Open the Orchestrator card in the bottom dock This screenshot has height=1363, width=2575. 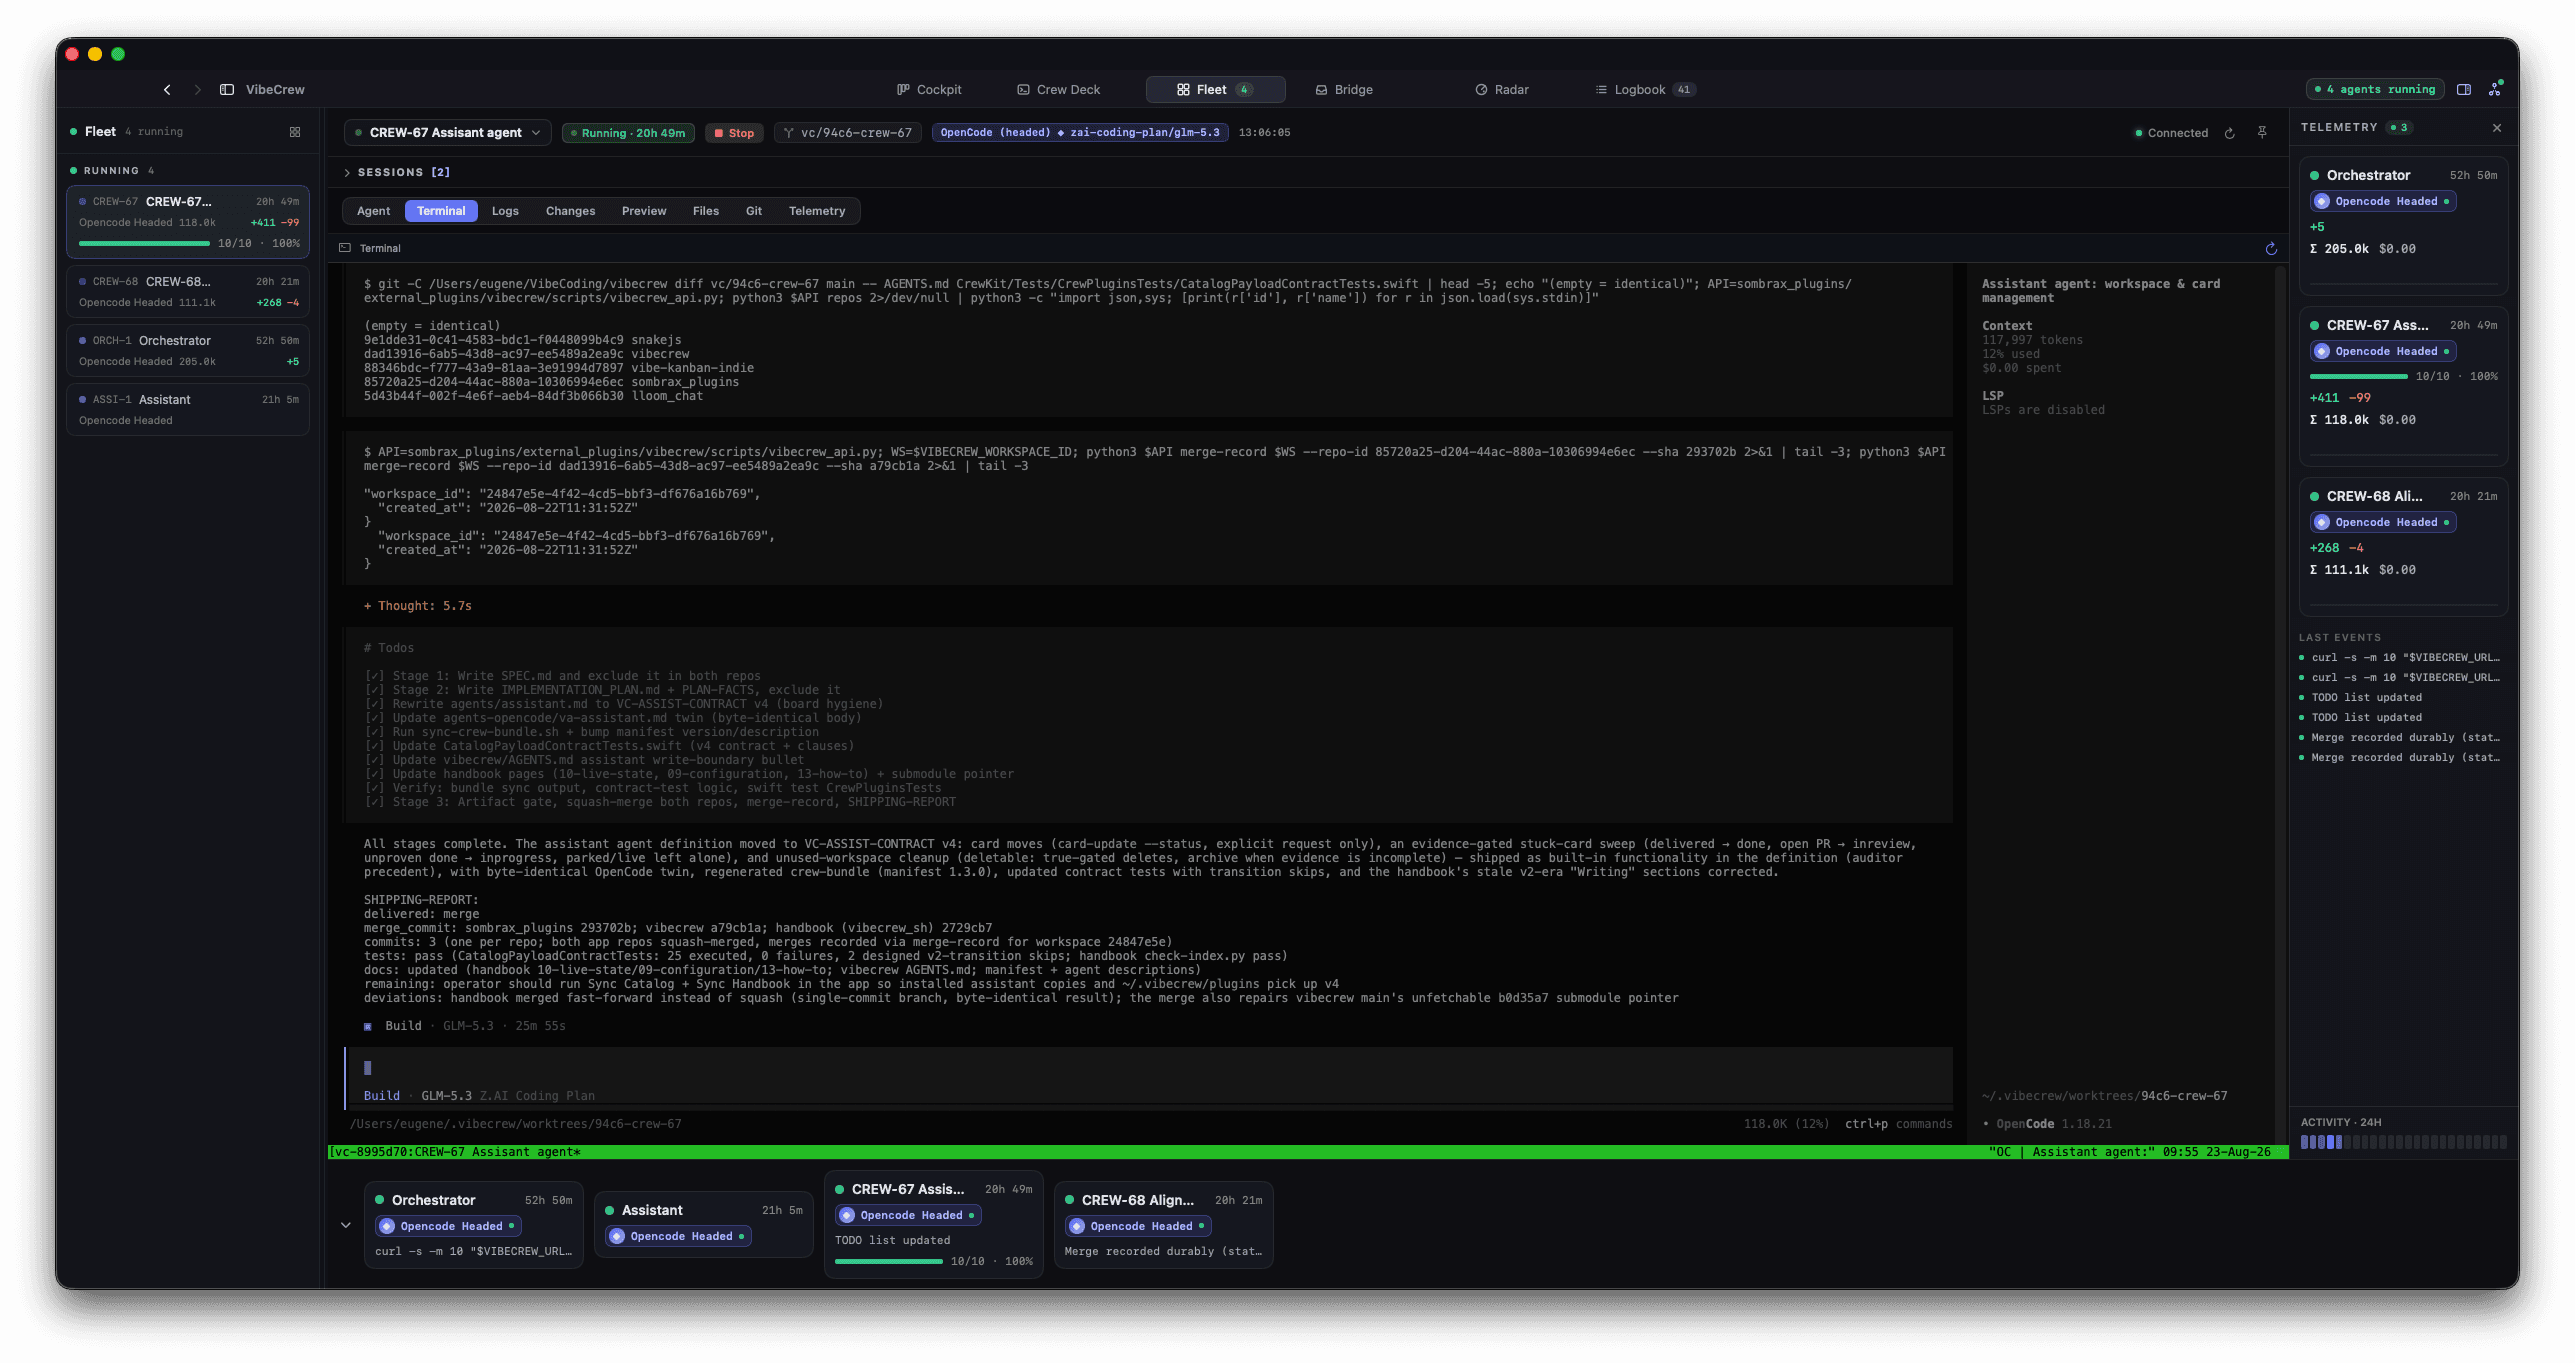click(x=474, y=1224)
